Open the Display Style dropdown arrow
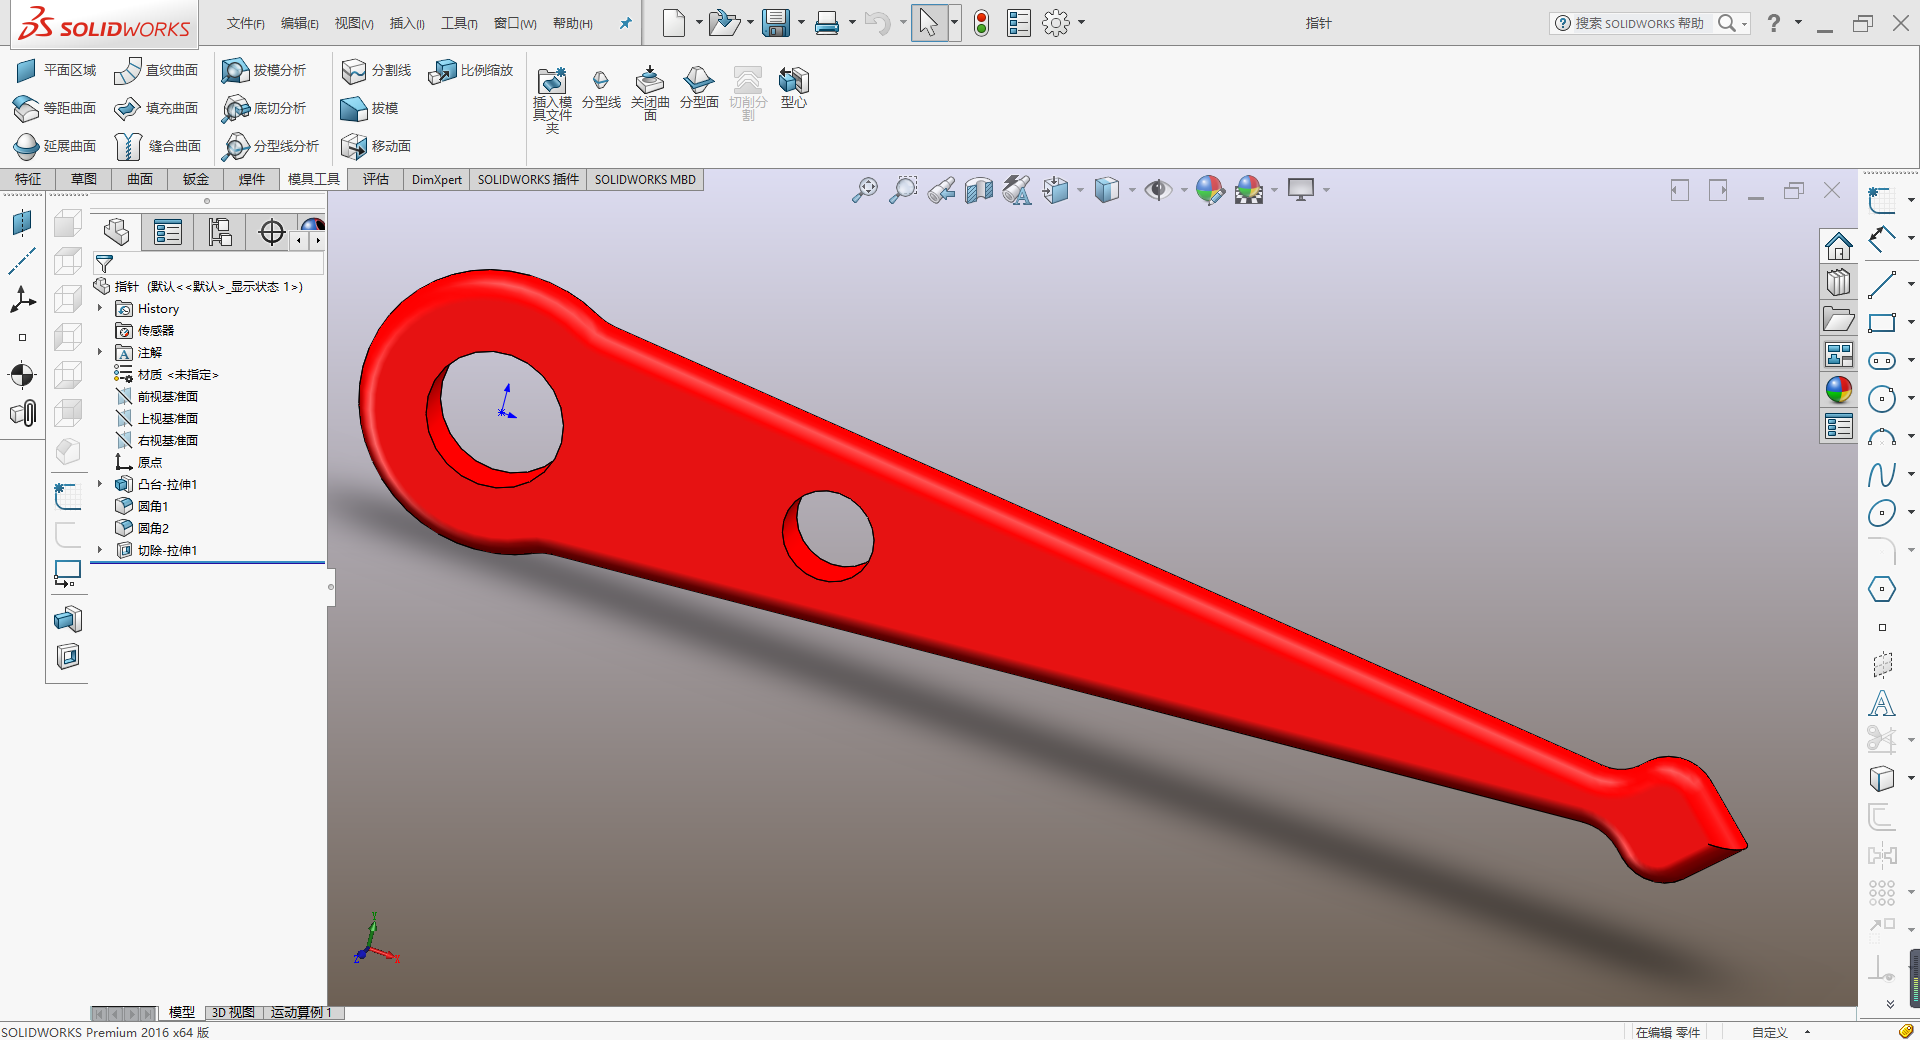Screen dimensions: 1920x1040 pos(1132,190)
